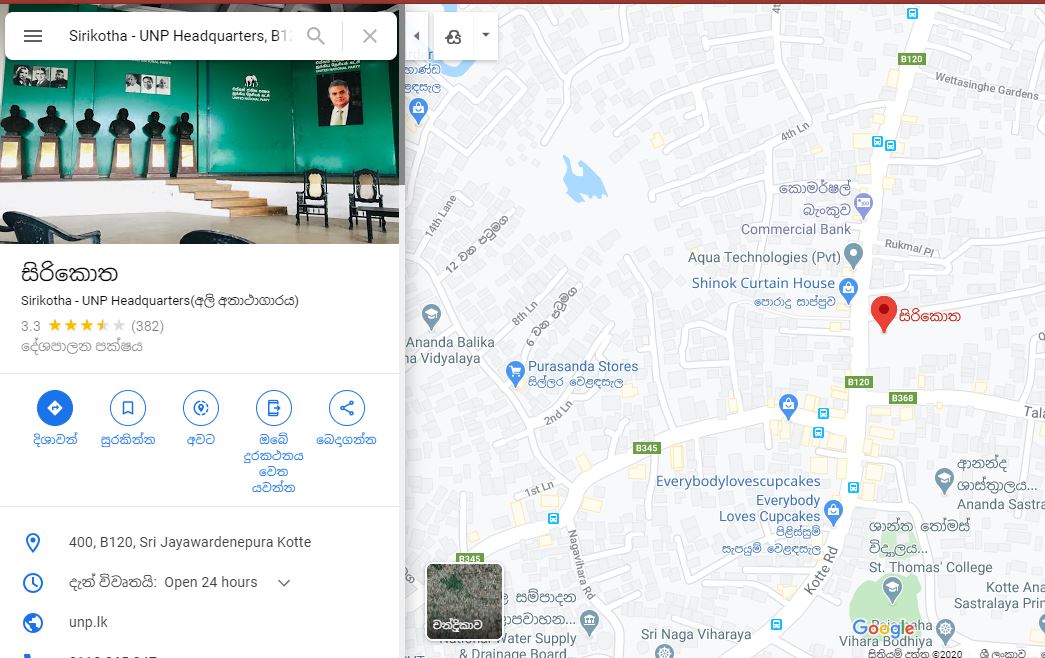
Task: Click shopping marker left of B120 junction
Action: click(x=788, y=405)
